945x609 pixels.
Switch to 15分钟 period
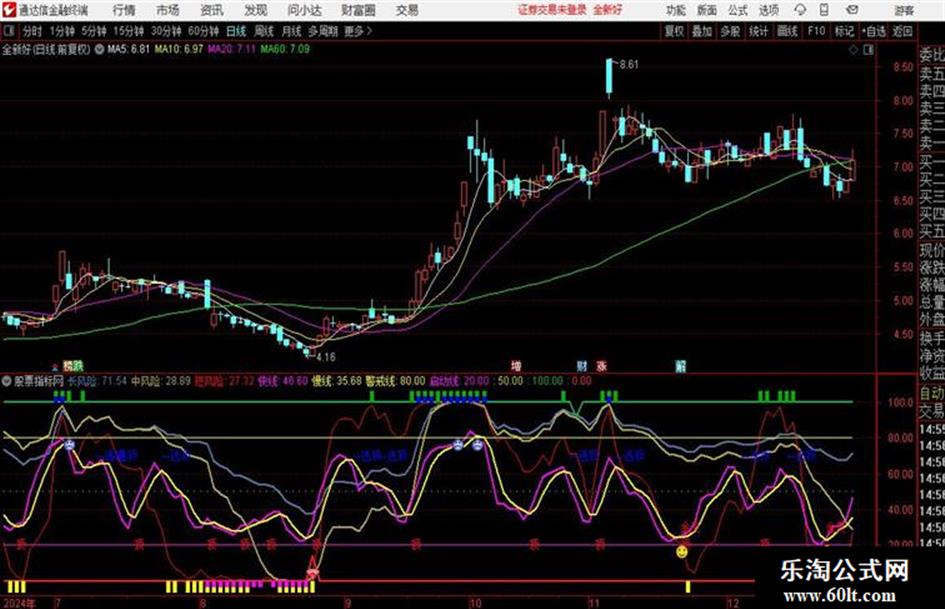click(128, 31)
